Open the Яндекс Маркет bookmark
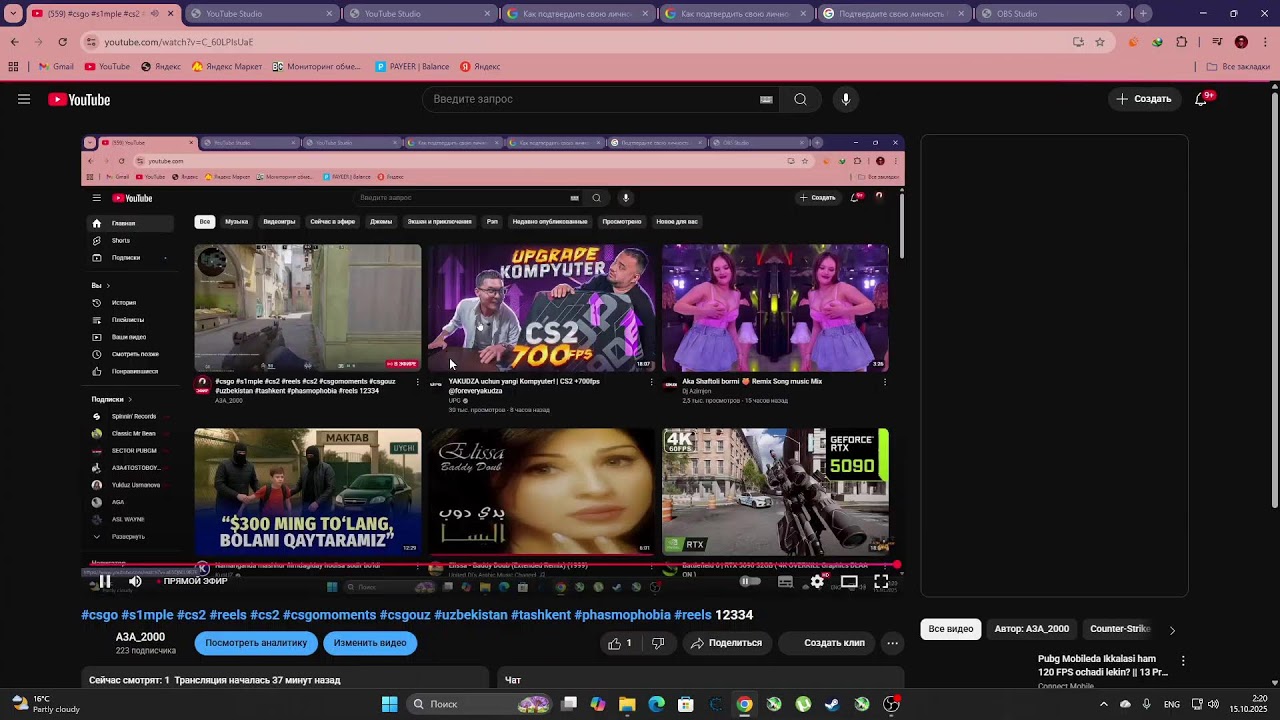This screenshot has height=720, width=1280. tap(227, 67)
